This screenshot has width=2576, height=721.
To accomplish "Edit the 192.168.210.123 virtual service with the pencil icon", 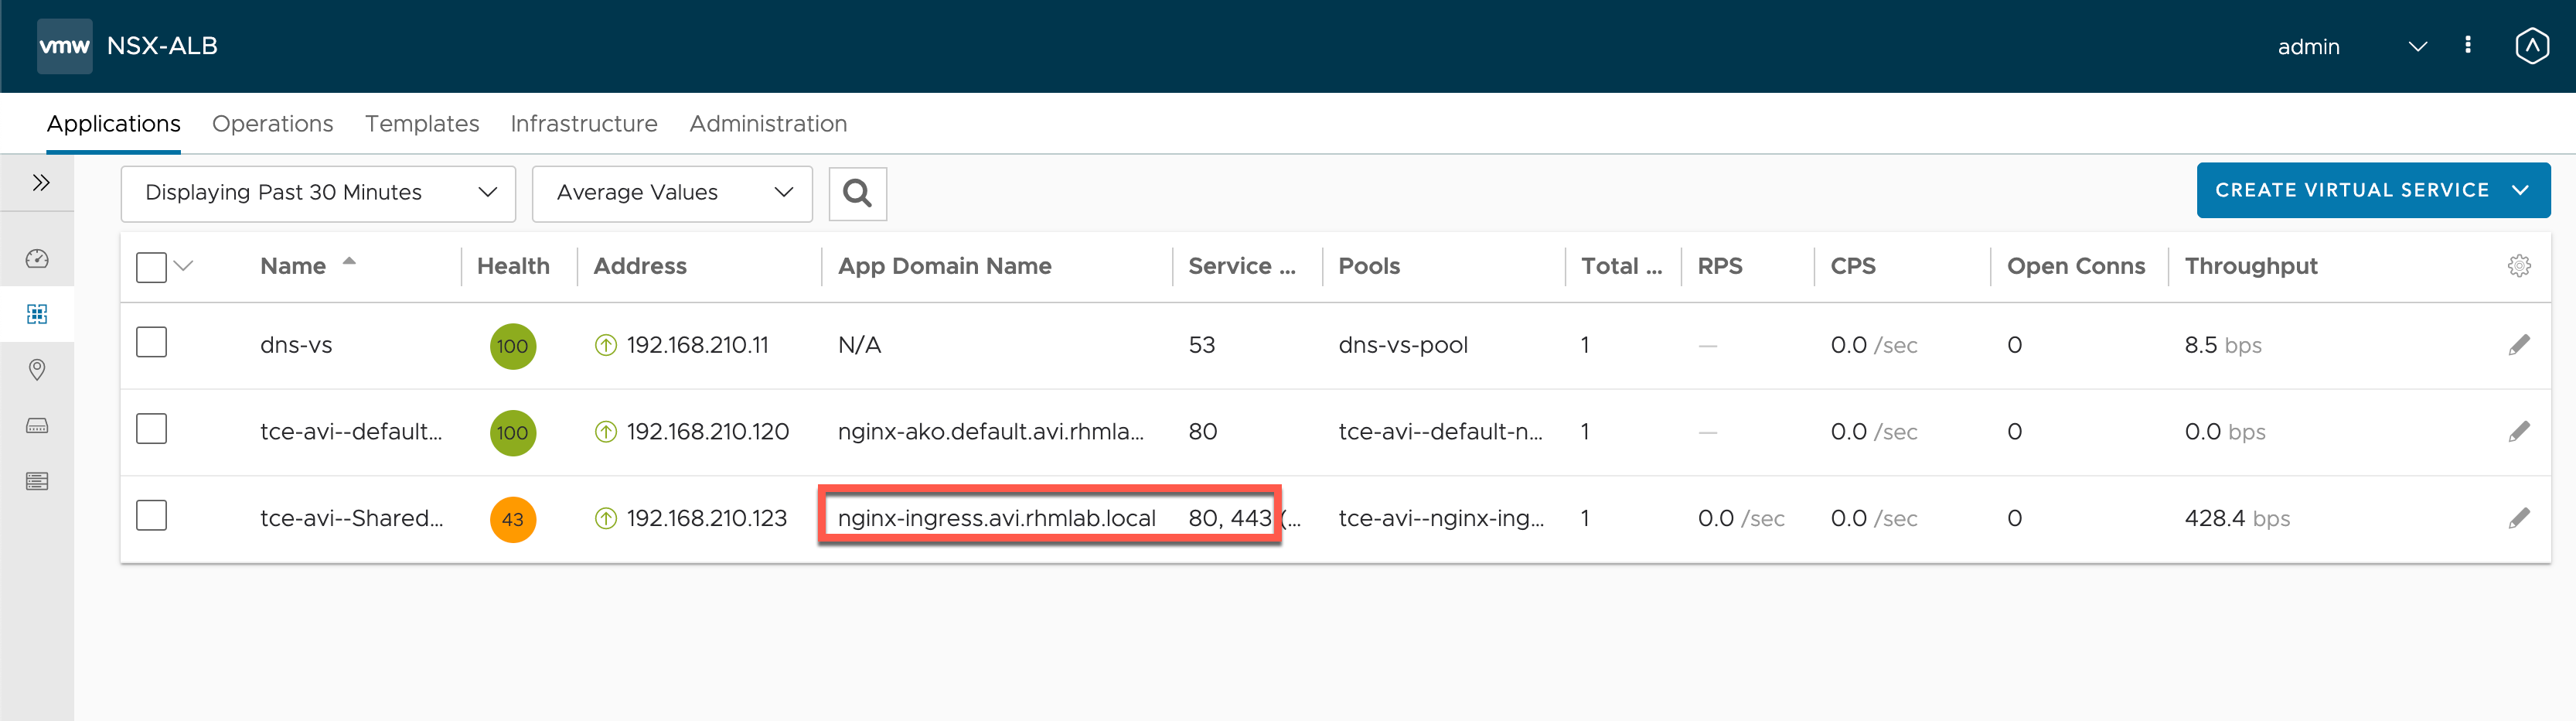I will tap(2518, 518).
